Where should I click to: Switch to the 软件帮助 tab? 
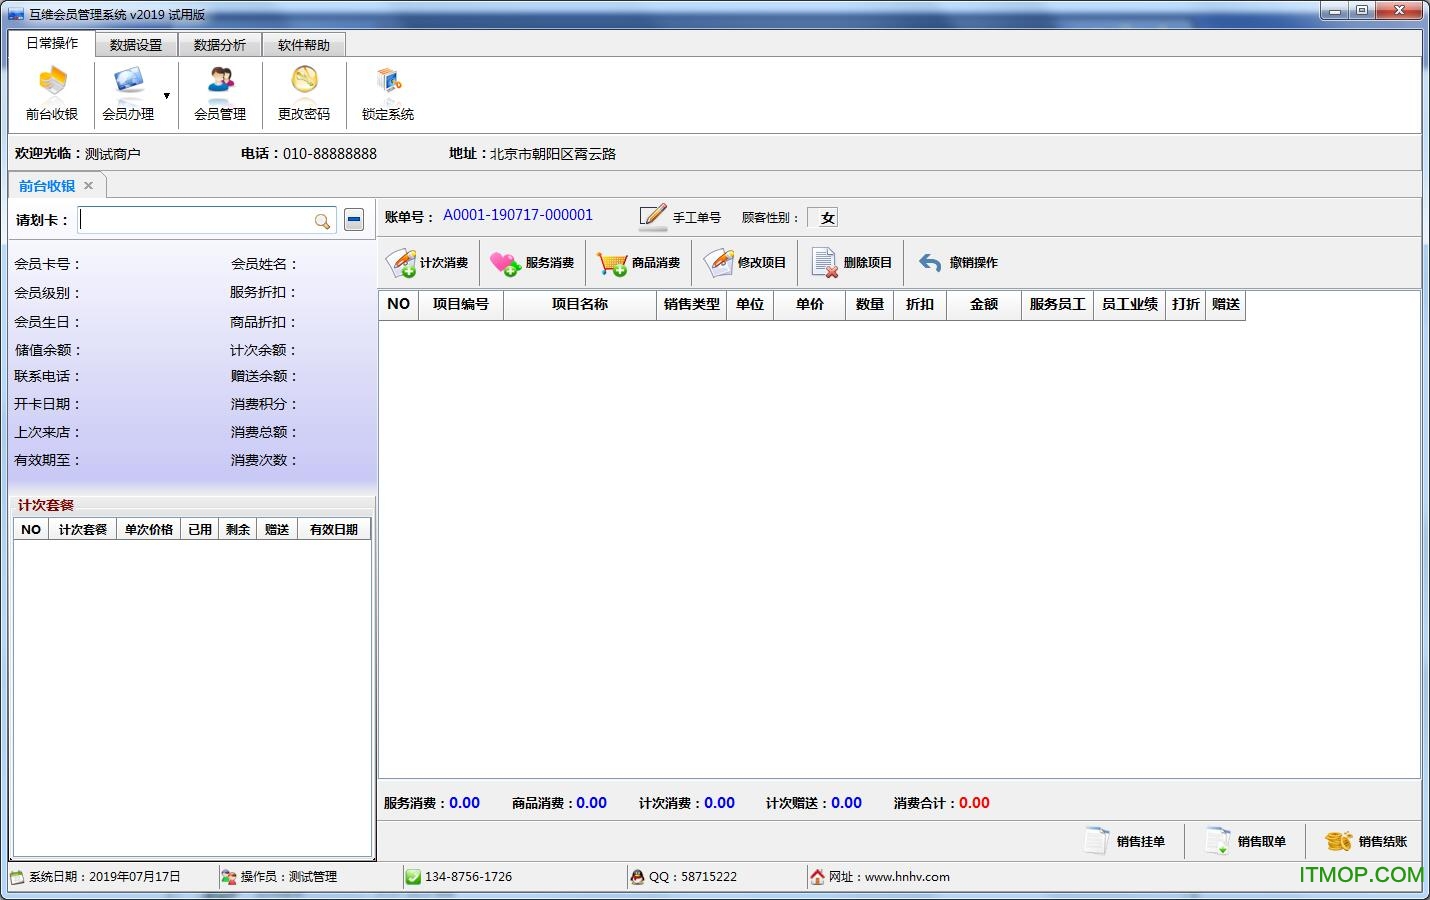pos(304,45)
